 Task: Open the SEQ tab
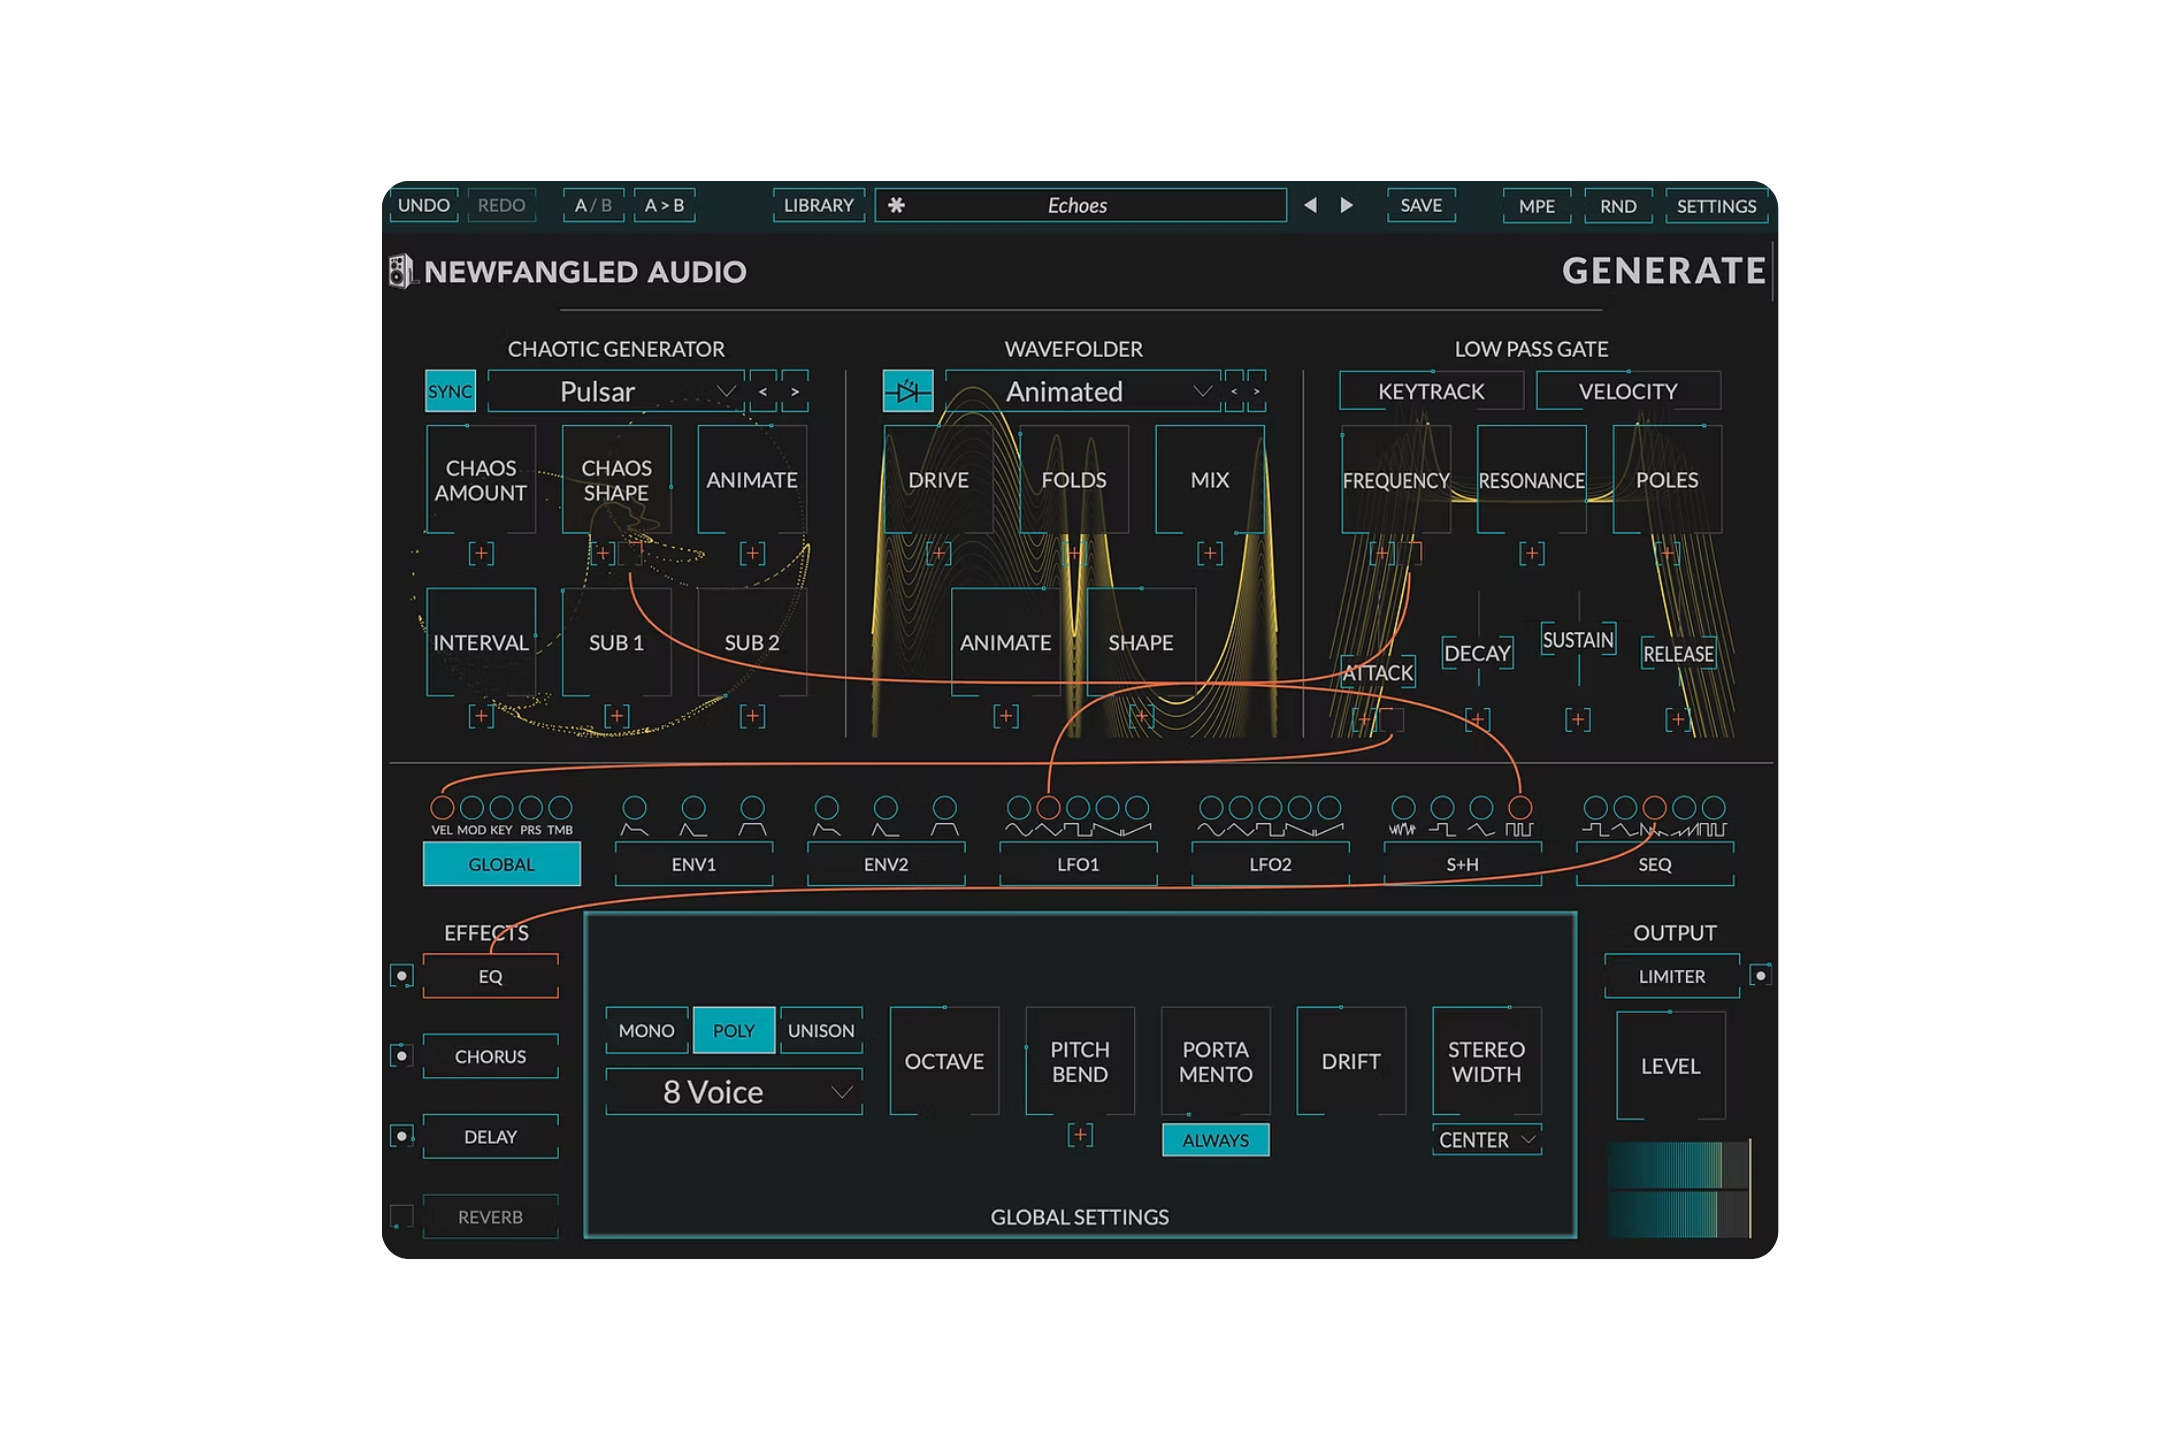coord(1655,864)
